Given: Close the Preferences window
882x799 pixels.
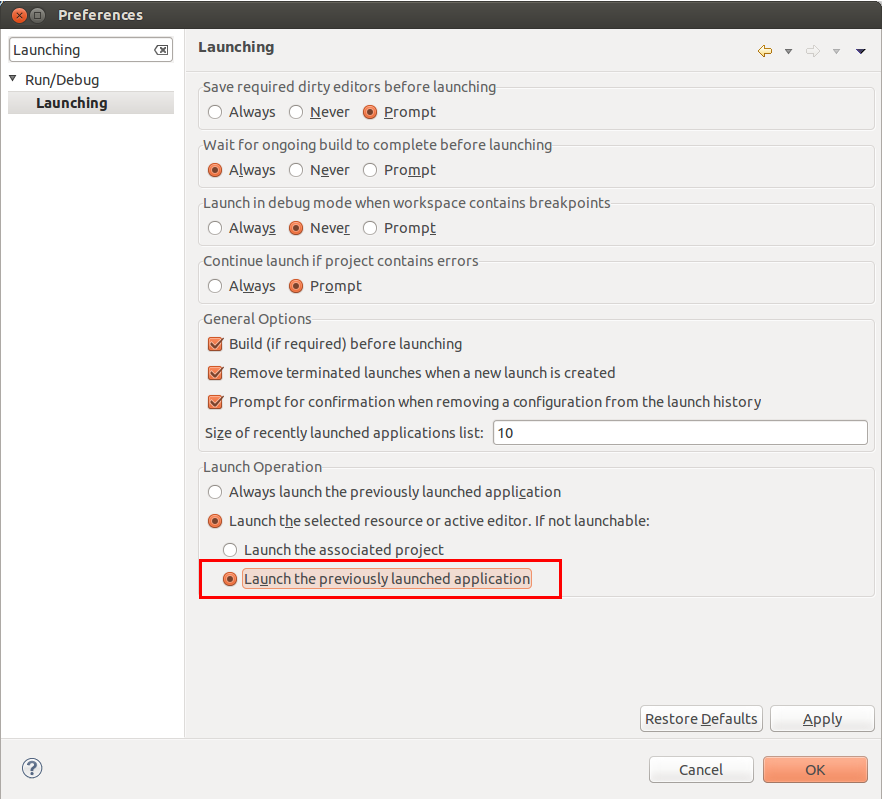Looking at the screenshot, I should pyautogui.click(x=19, y=15).
